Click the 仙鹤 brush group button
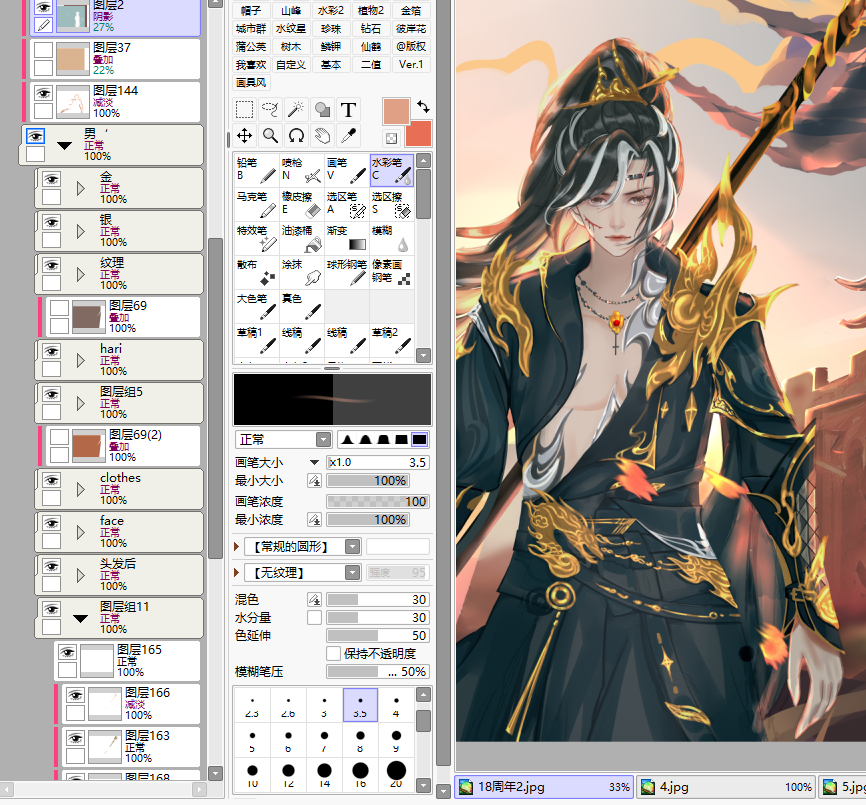This screenshot has width=866, height=805. coord(371,47)
